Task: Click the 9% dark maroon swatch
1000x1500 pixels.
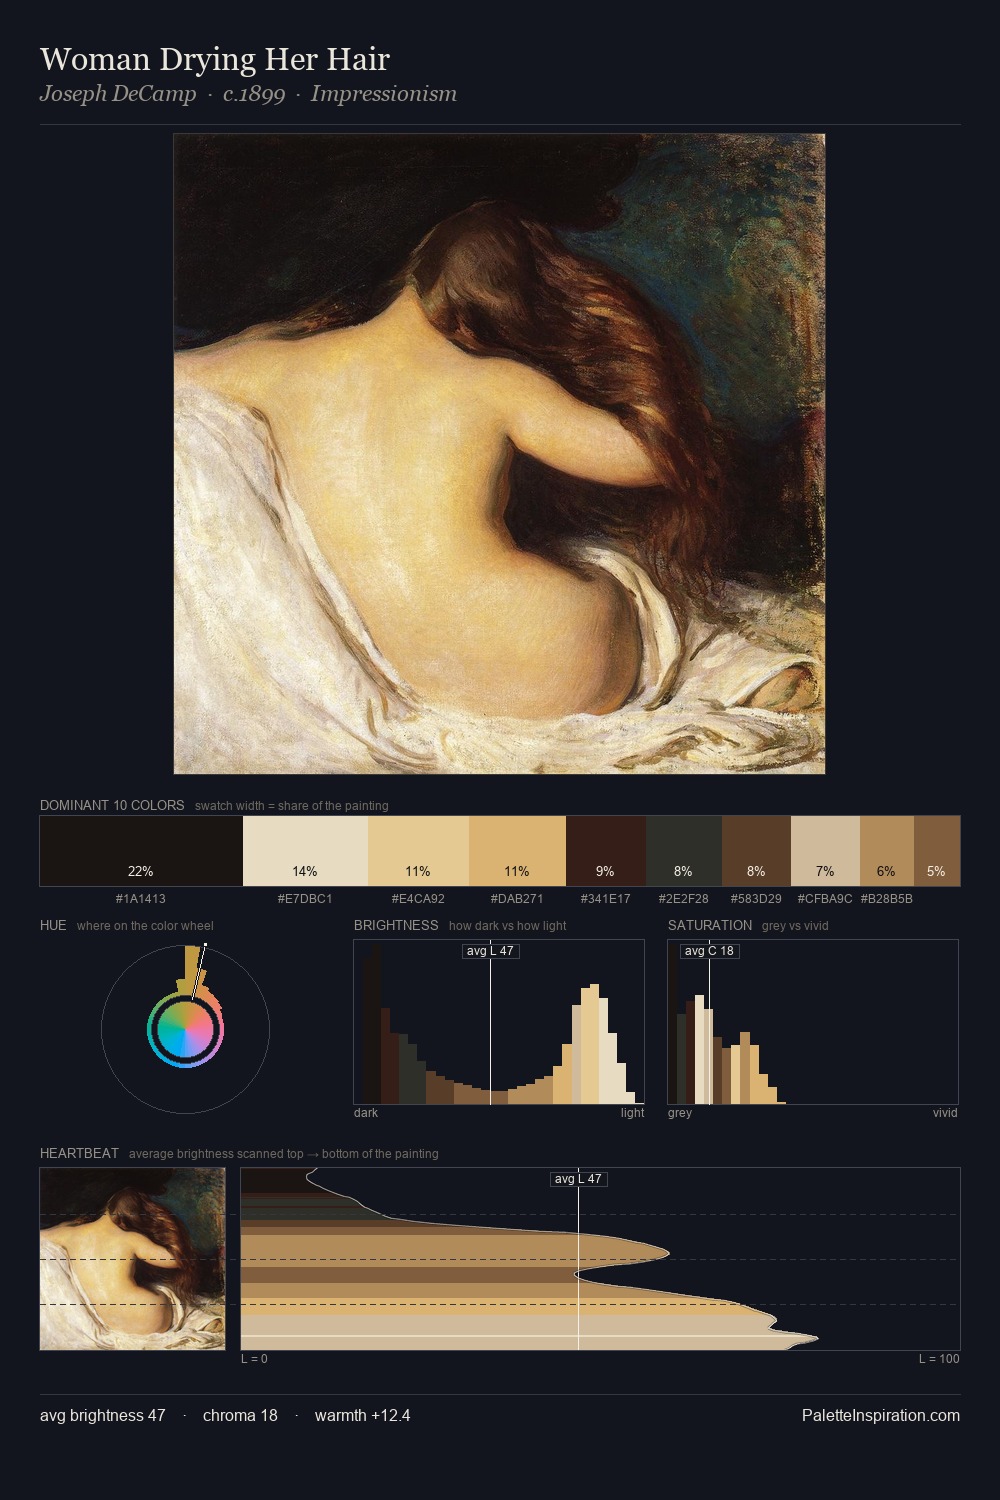Action: 606,851
